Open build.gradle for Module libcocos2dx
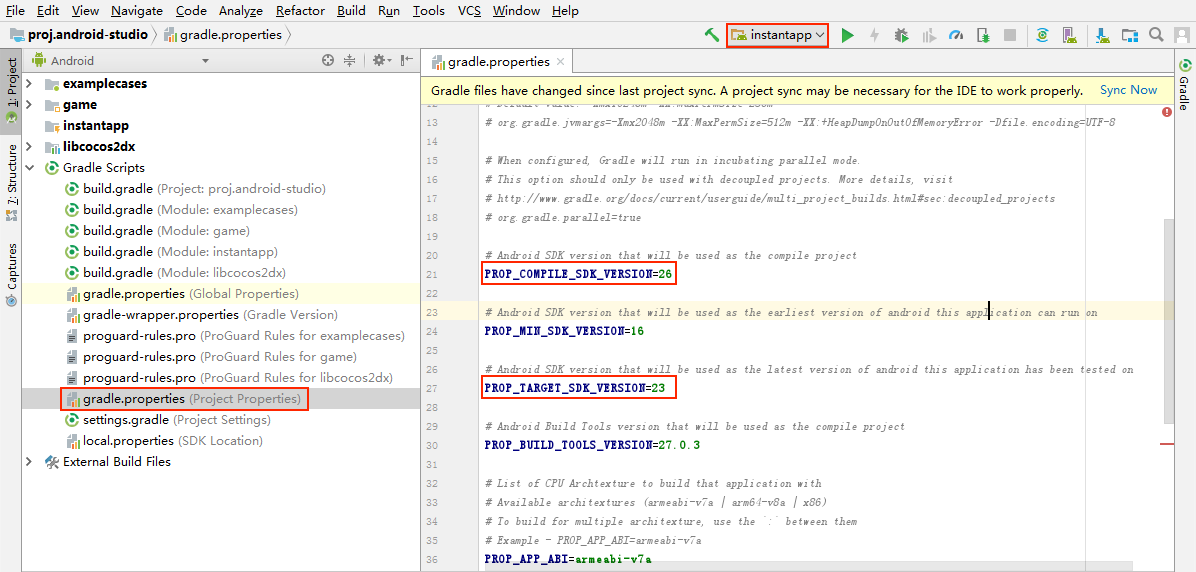Screen dimensions: 1196x572 click(x=175, y=272)
